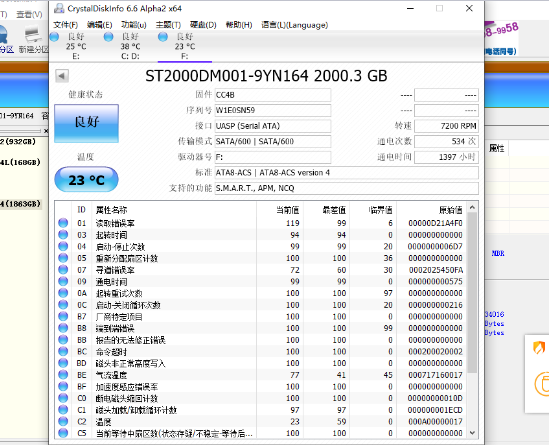Open the 主题(T) menu
Viewport: 549px width, 445px height.
[168, 25]
